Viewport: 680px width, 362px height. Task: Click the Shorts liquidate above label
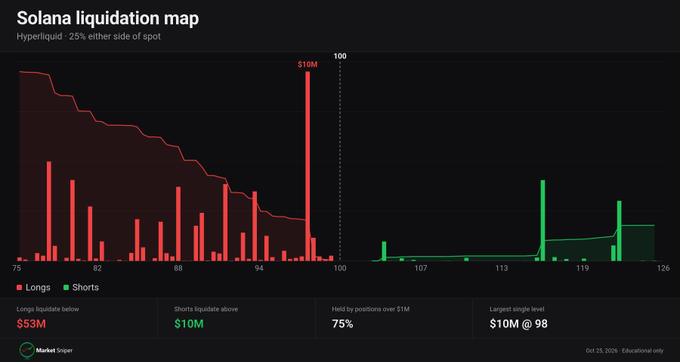206,309
